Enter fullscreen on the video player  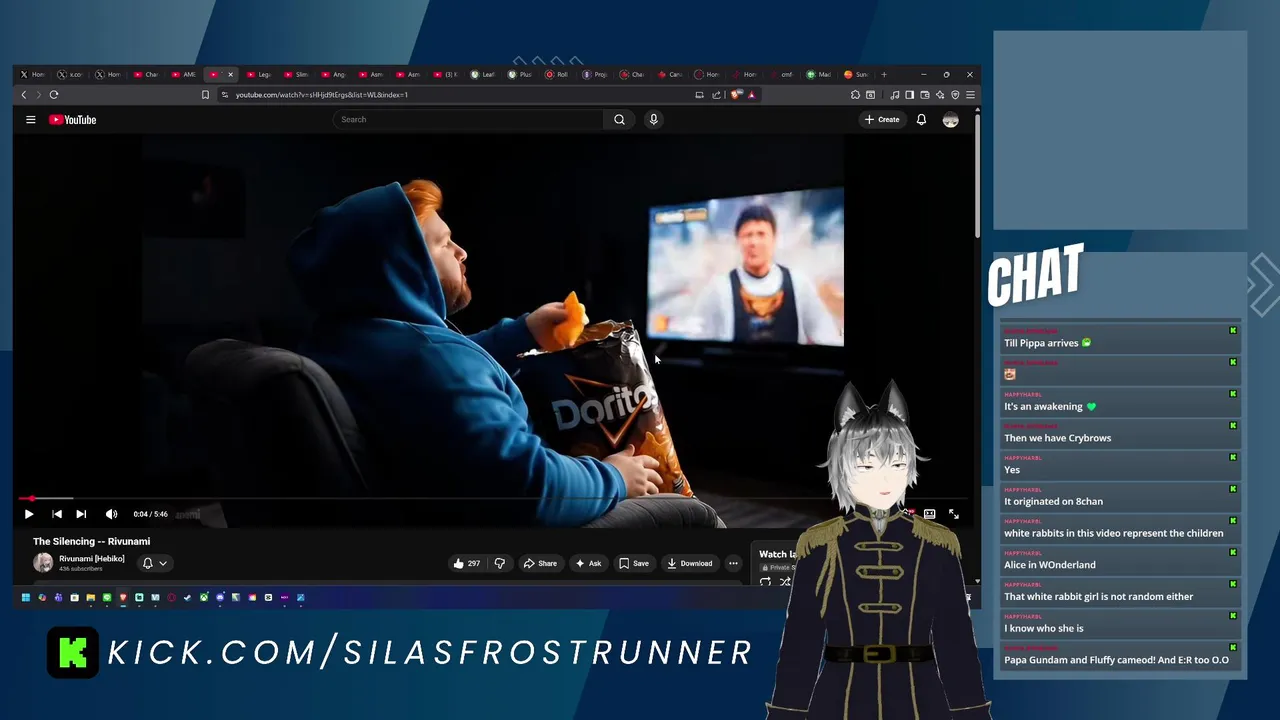pyautogui.click(x=954, y=514)
